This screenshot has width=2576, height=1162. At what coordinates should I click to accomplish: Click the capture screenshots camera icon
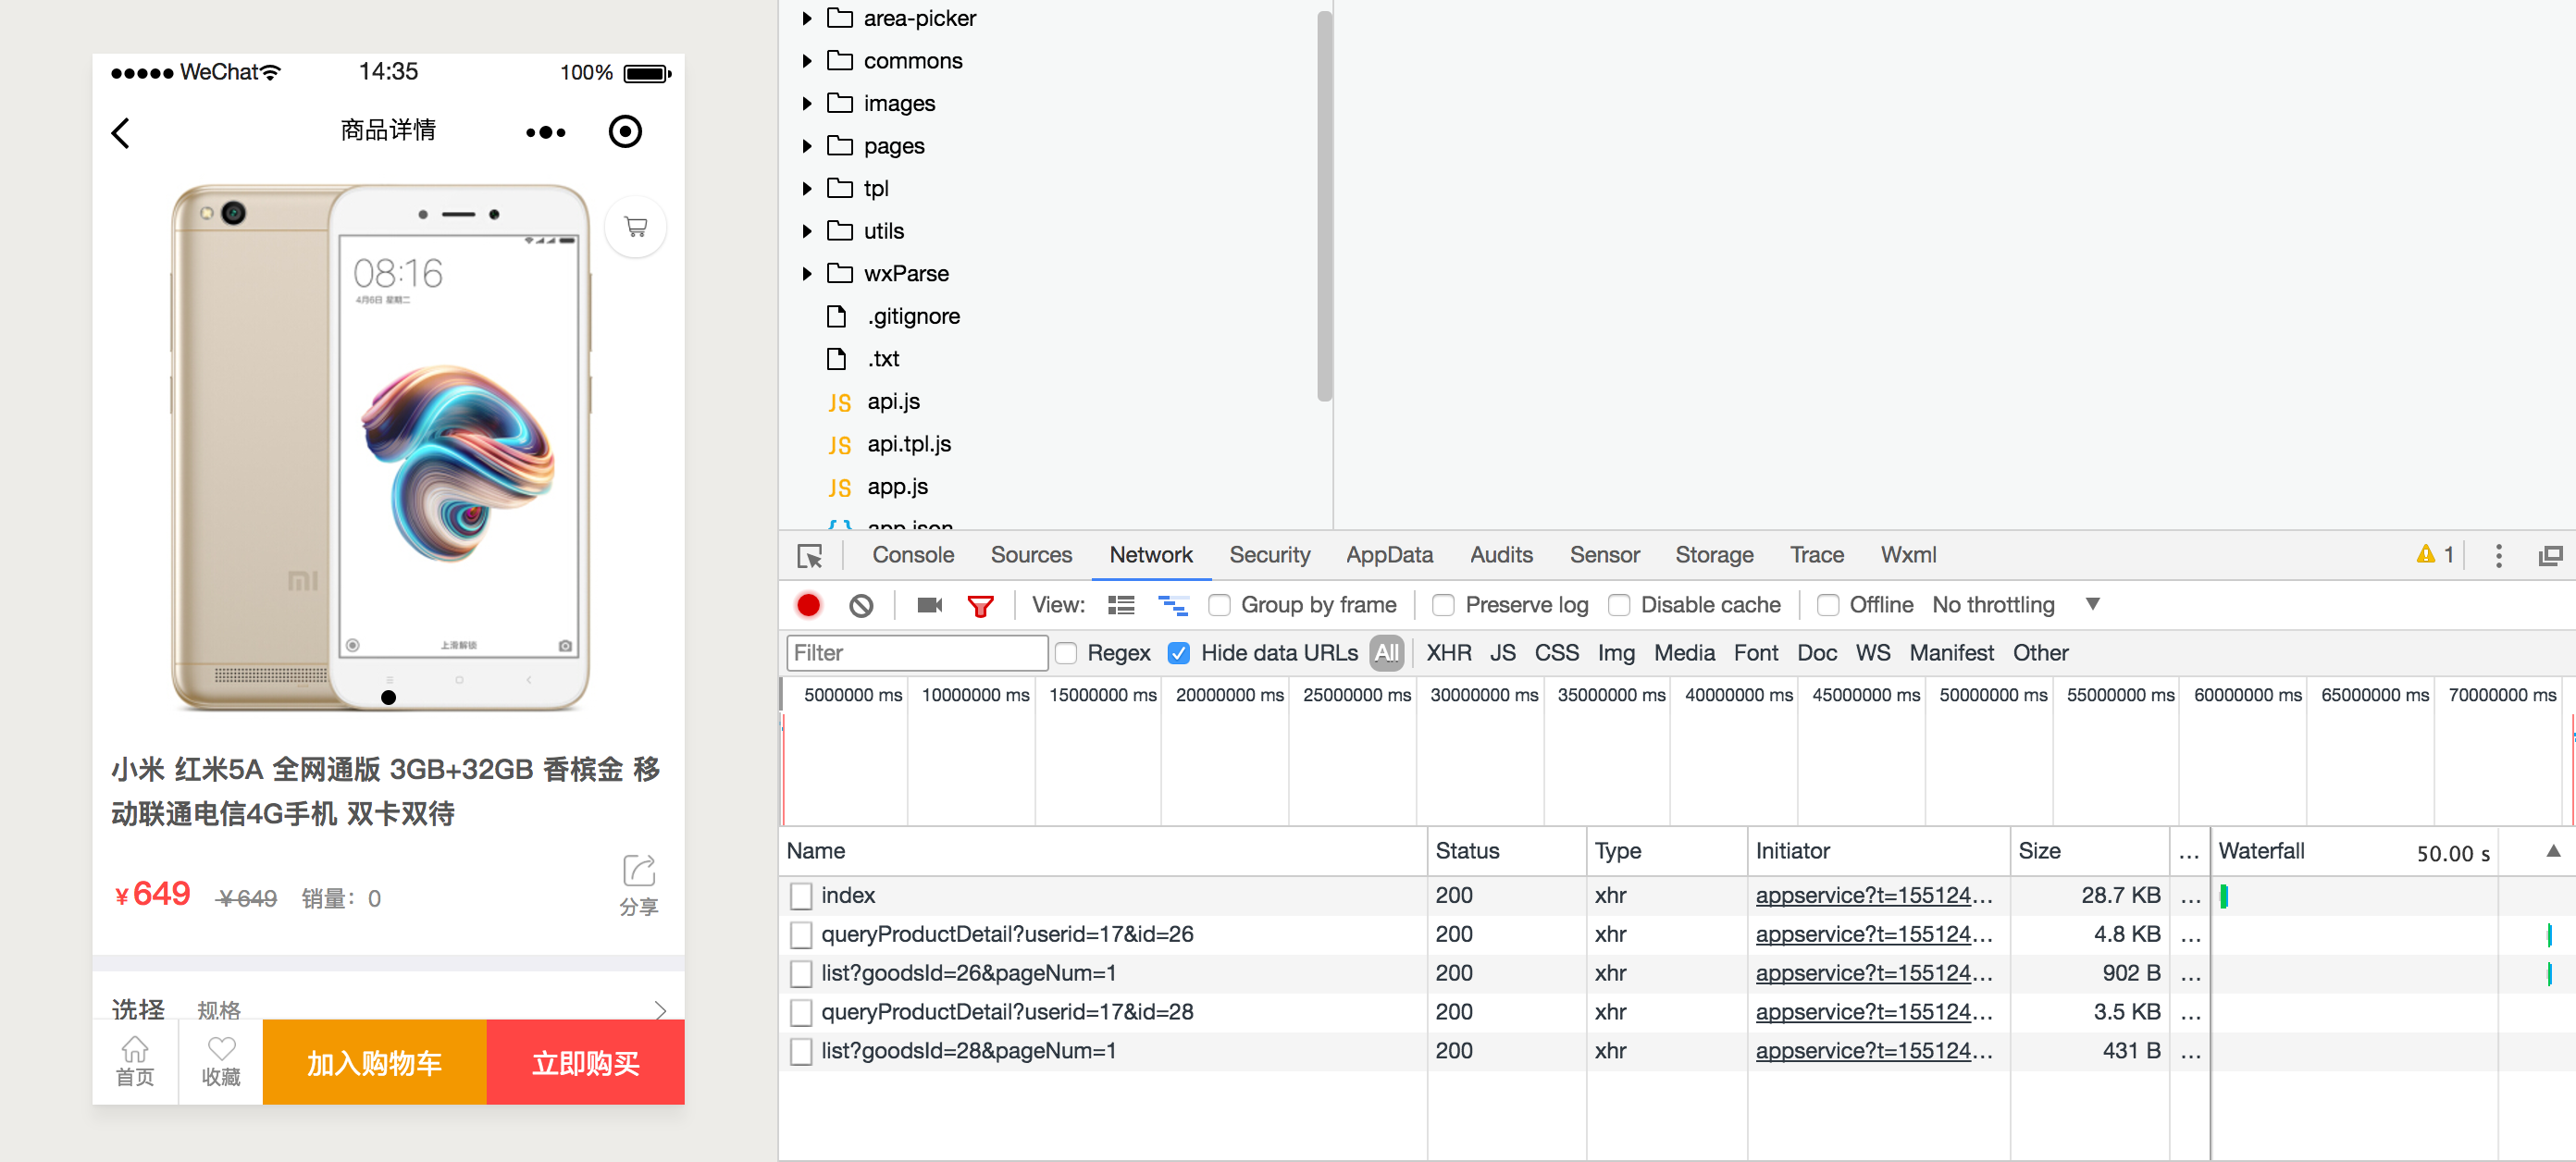click(929, 605)
